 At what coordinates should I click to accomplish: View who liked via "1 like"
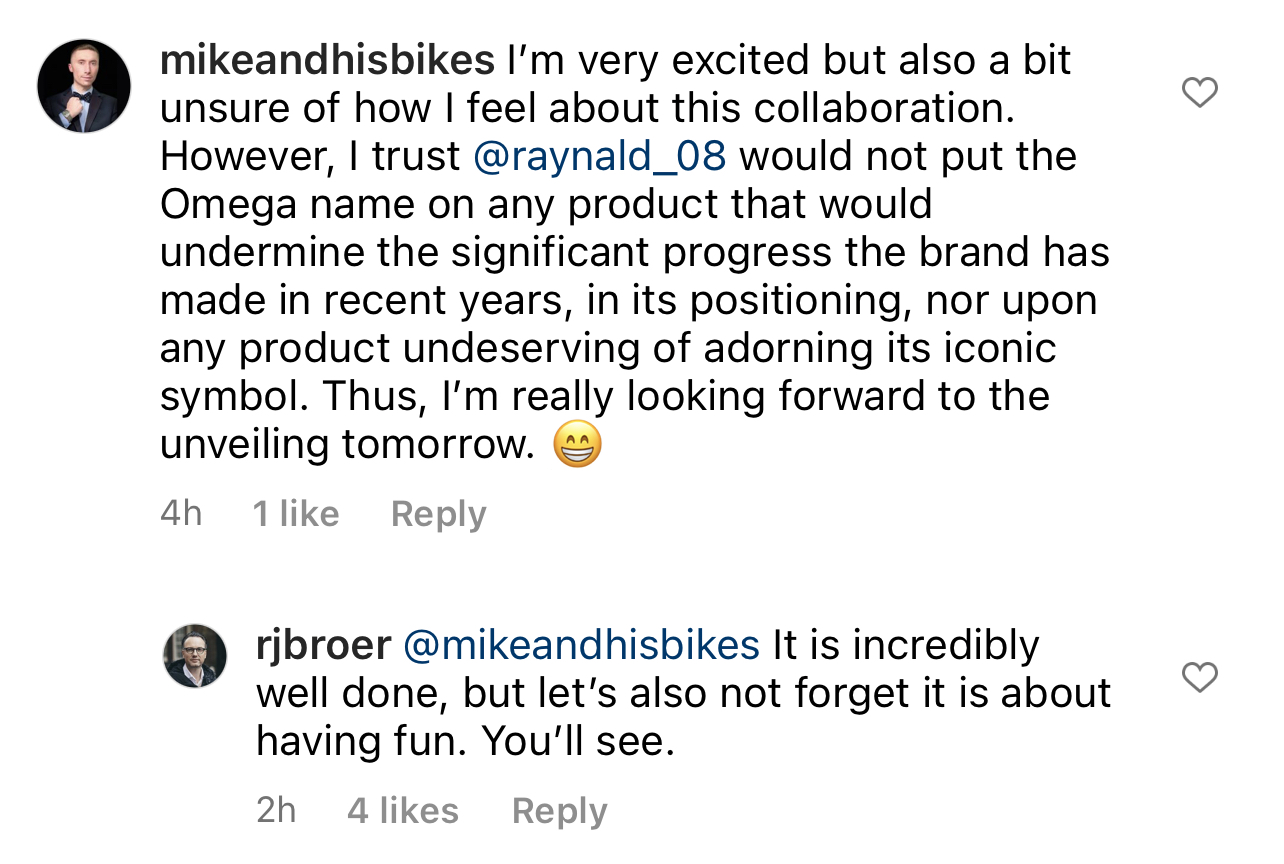(295, 514)
